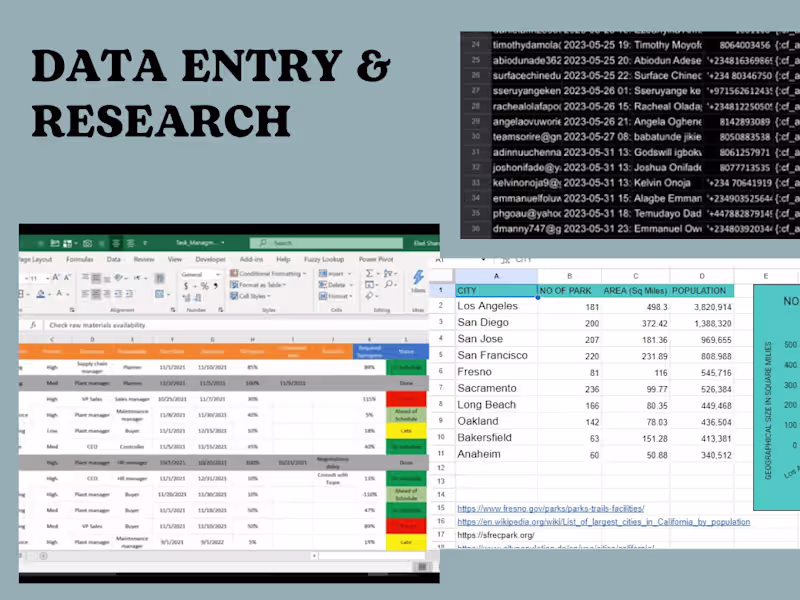Image resolution: width=800 pixels, height=600 pixels.
Task: Open the Format as Table dropdown
Action: (258, 285)
